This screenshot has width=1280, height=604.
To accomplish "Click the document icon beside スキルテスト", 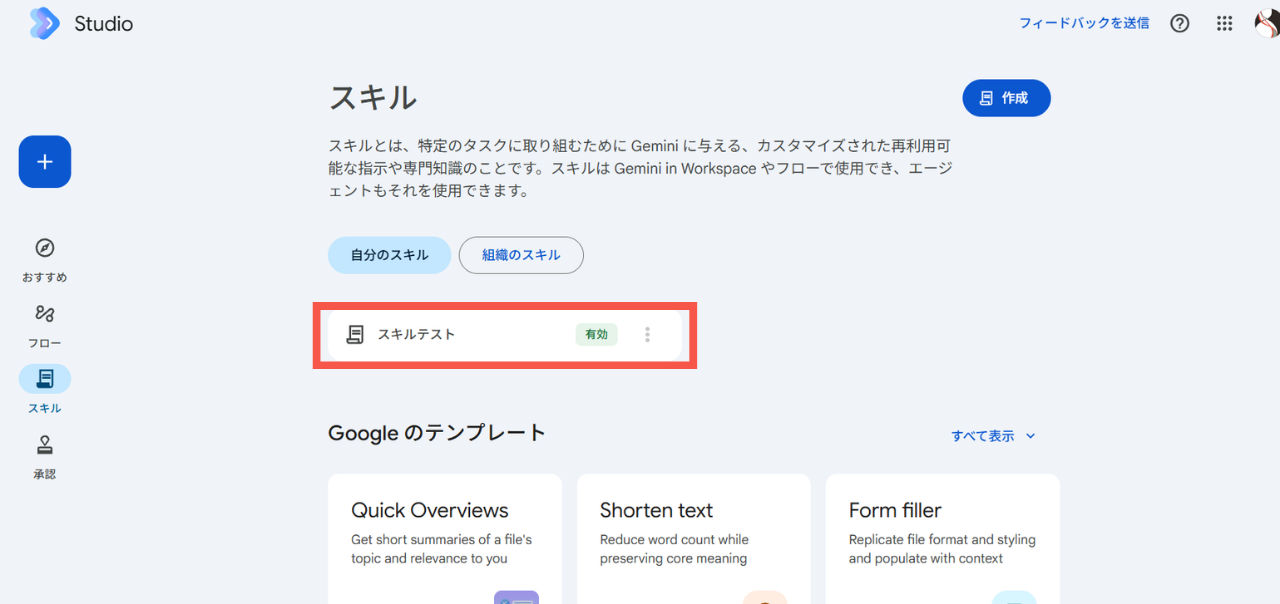I will click(x=355, y=335).
